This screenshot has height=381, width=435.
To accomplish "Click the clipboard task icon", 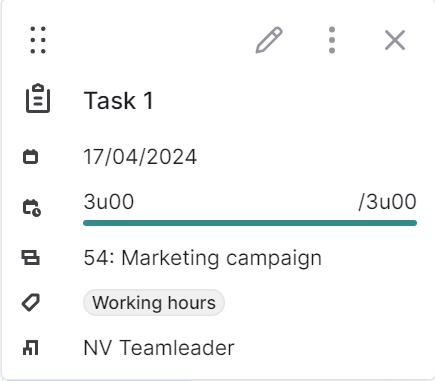I will coord(38,98).
